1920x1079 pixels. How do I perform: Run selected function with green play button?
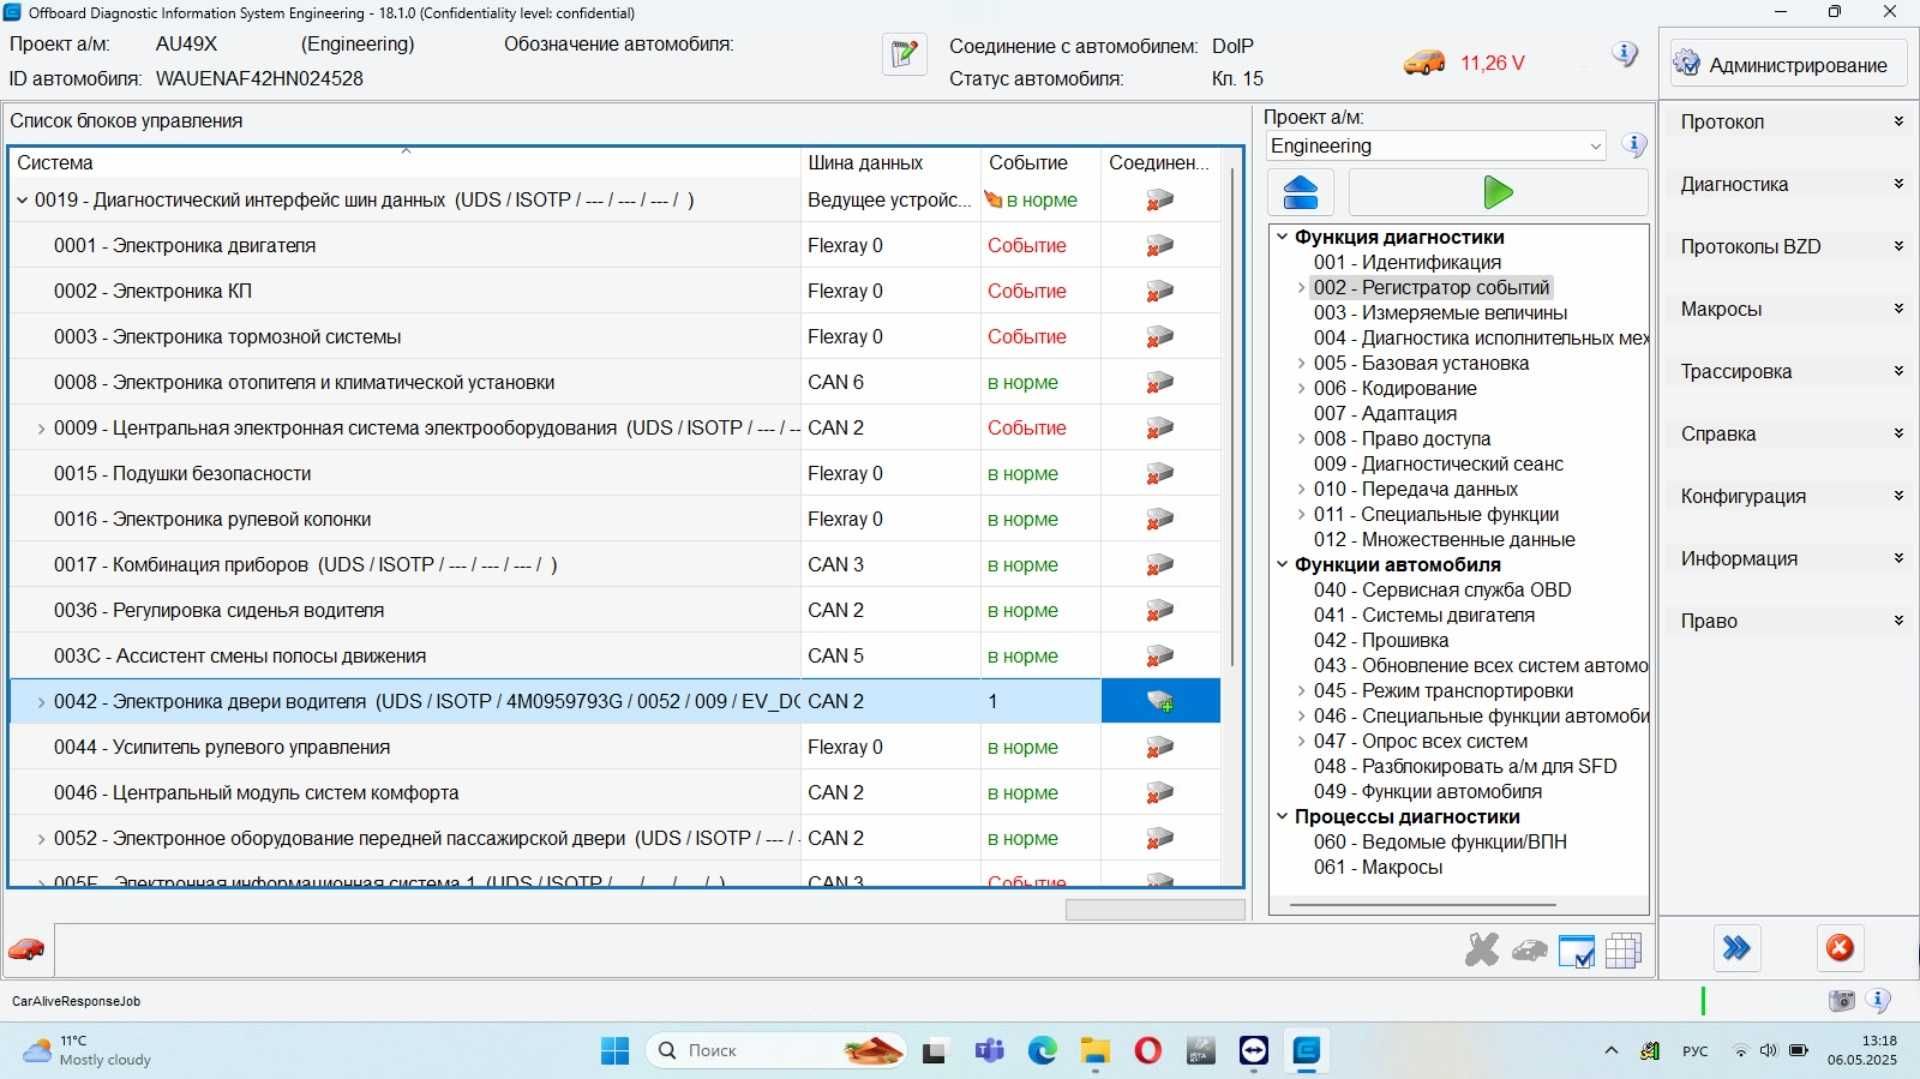(x=1497, y=192)
